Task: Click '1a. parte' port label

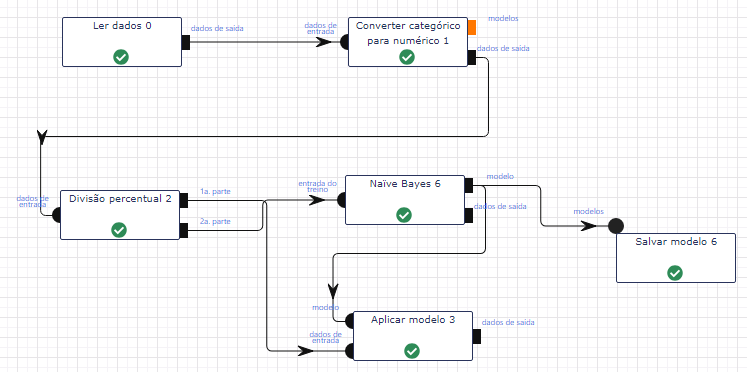Action: coord(215,191)
